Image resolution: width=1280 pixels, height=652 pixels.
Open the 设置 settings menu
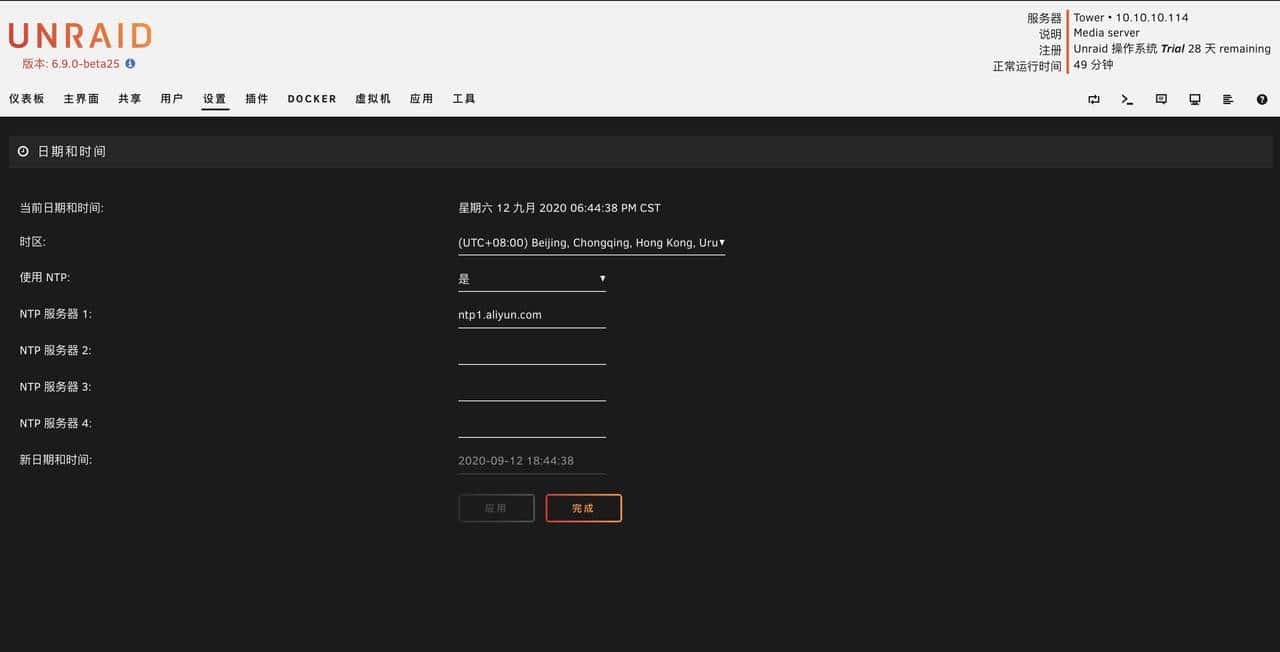click(x=215, y=99)
